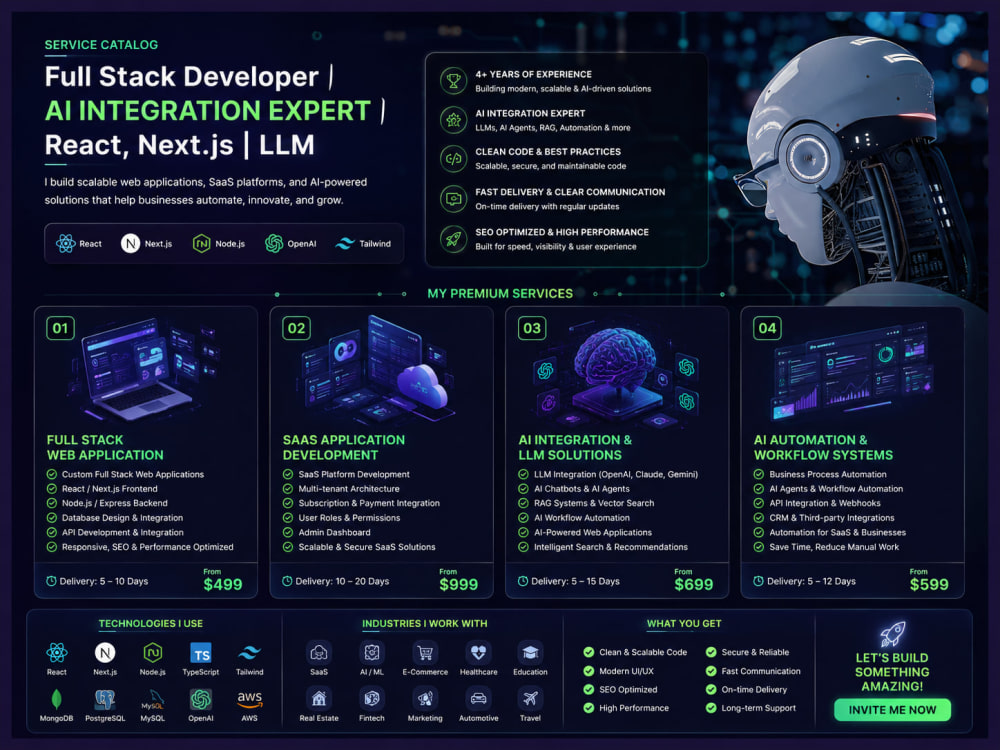Click the $699 price on AI Integration card

(694, 584)
